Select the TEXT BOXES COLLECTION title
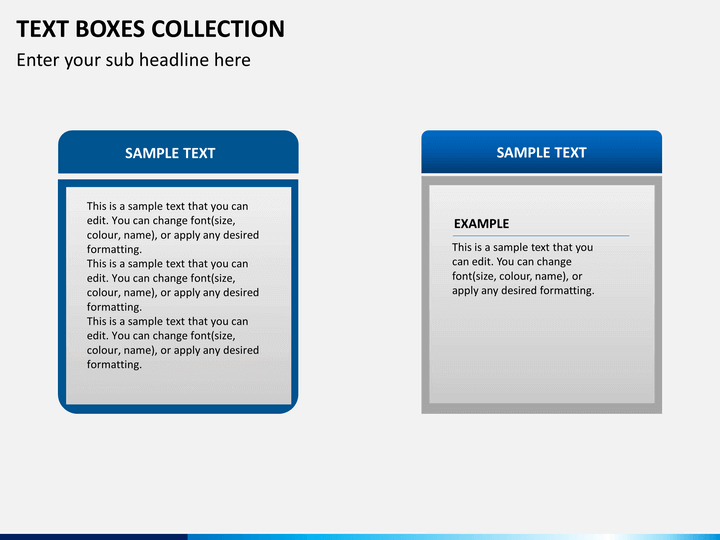 (151, 29)
